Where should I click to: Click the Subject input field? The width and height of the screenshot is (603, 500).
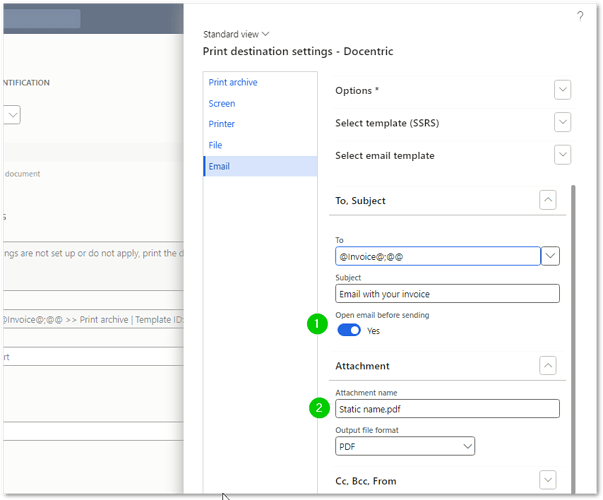pos(447,293)
